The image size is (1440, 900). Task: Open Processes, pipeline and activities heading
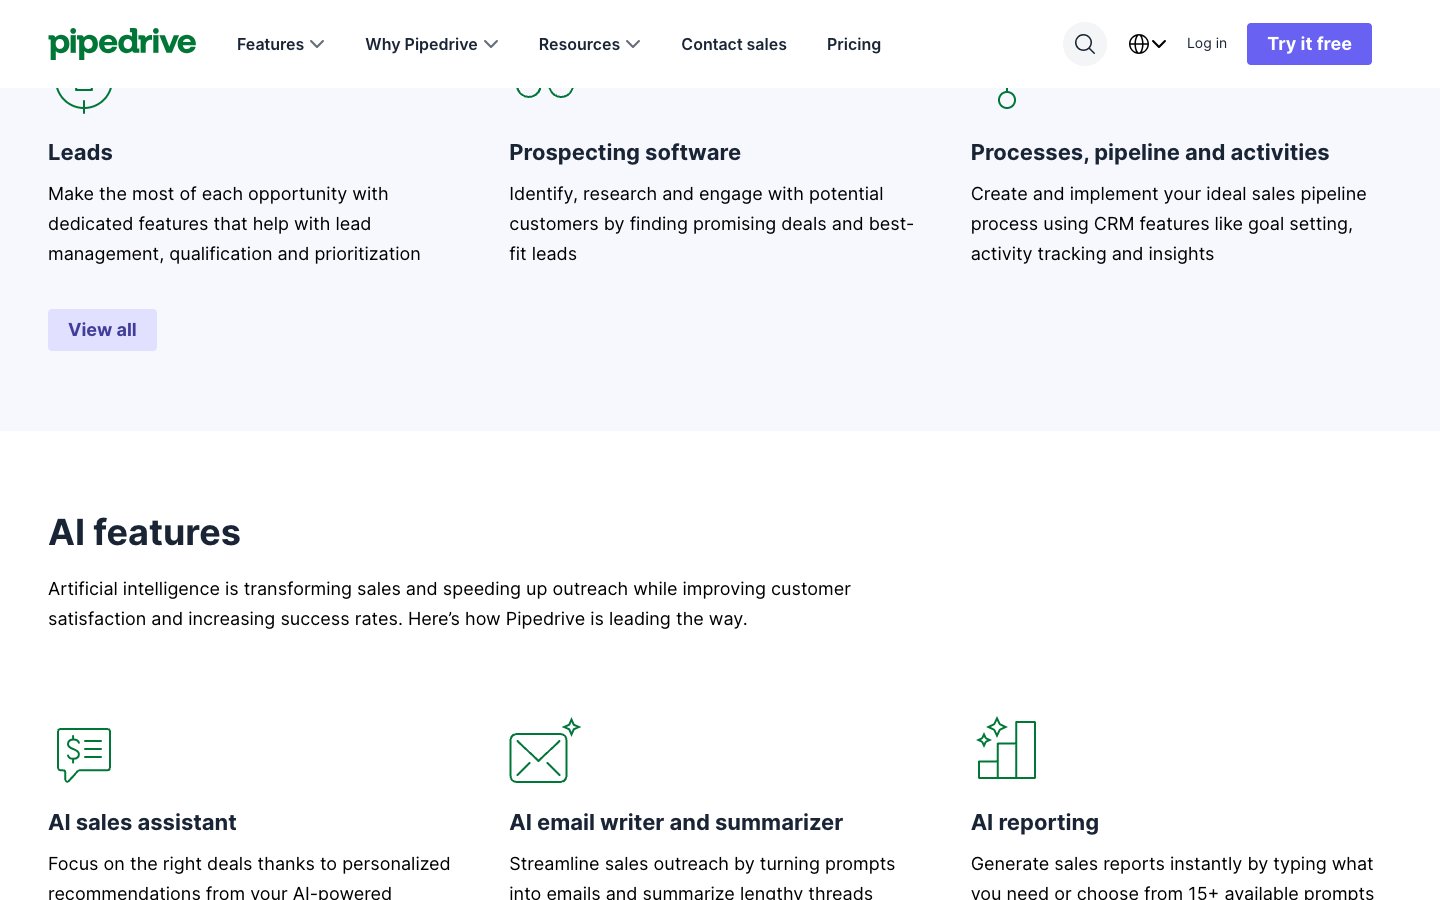(x=1149, y=152)
